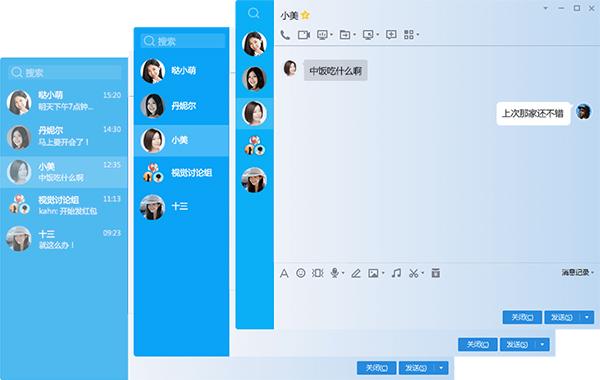Open the 秘小萌 conversation timed 15:20

pos(64,102)
